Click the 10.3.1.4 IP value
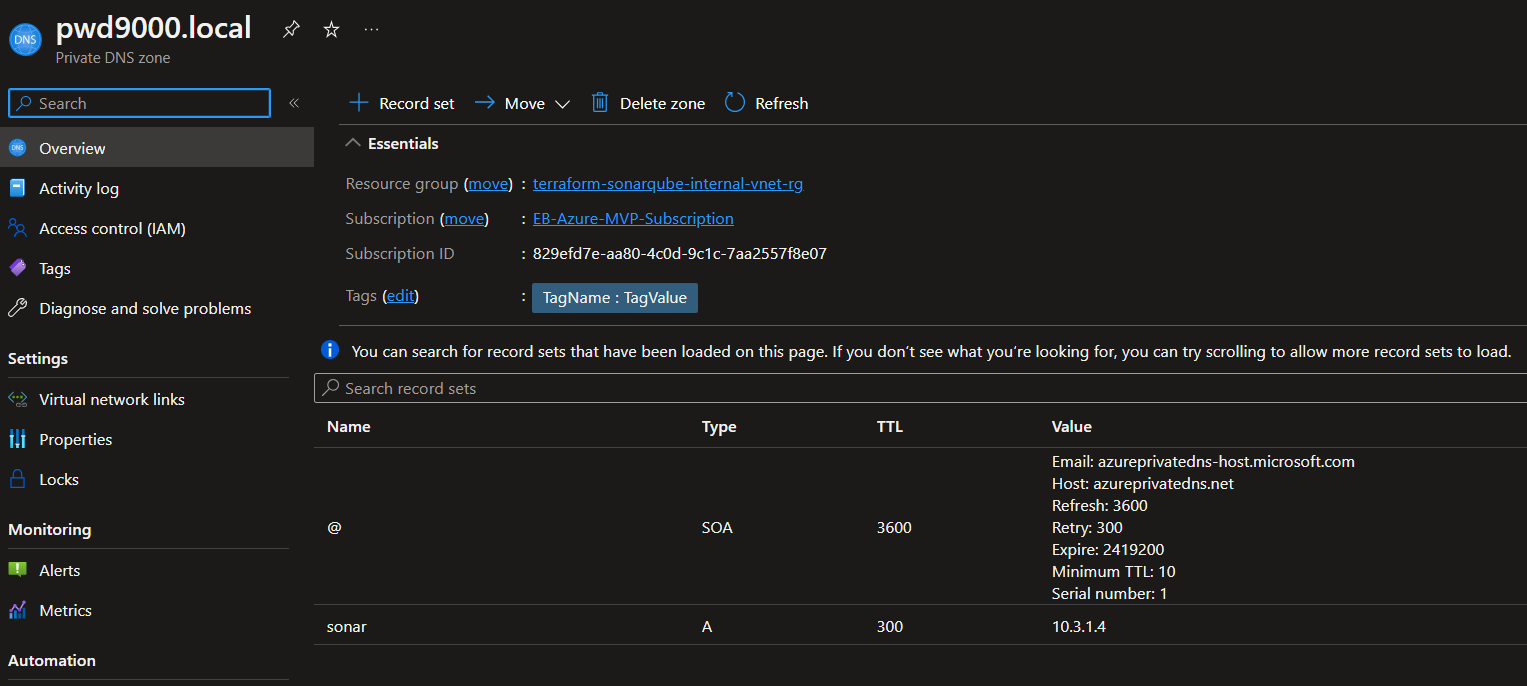1527x686 pixels. [1079, 627]
